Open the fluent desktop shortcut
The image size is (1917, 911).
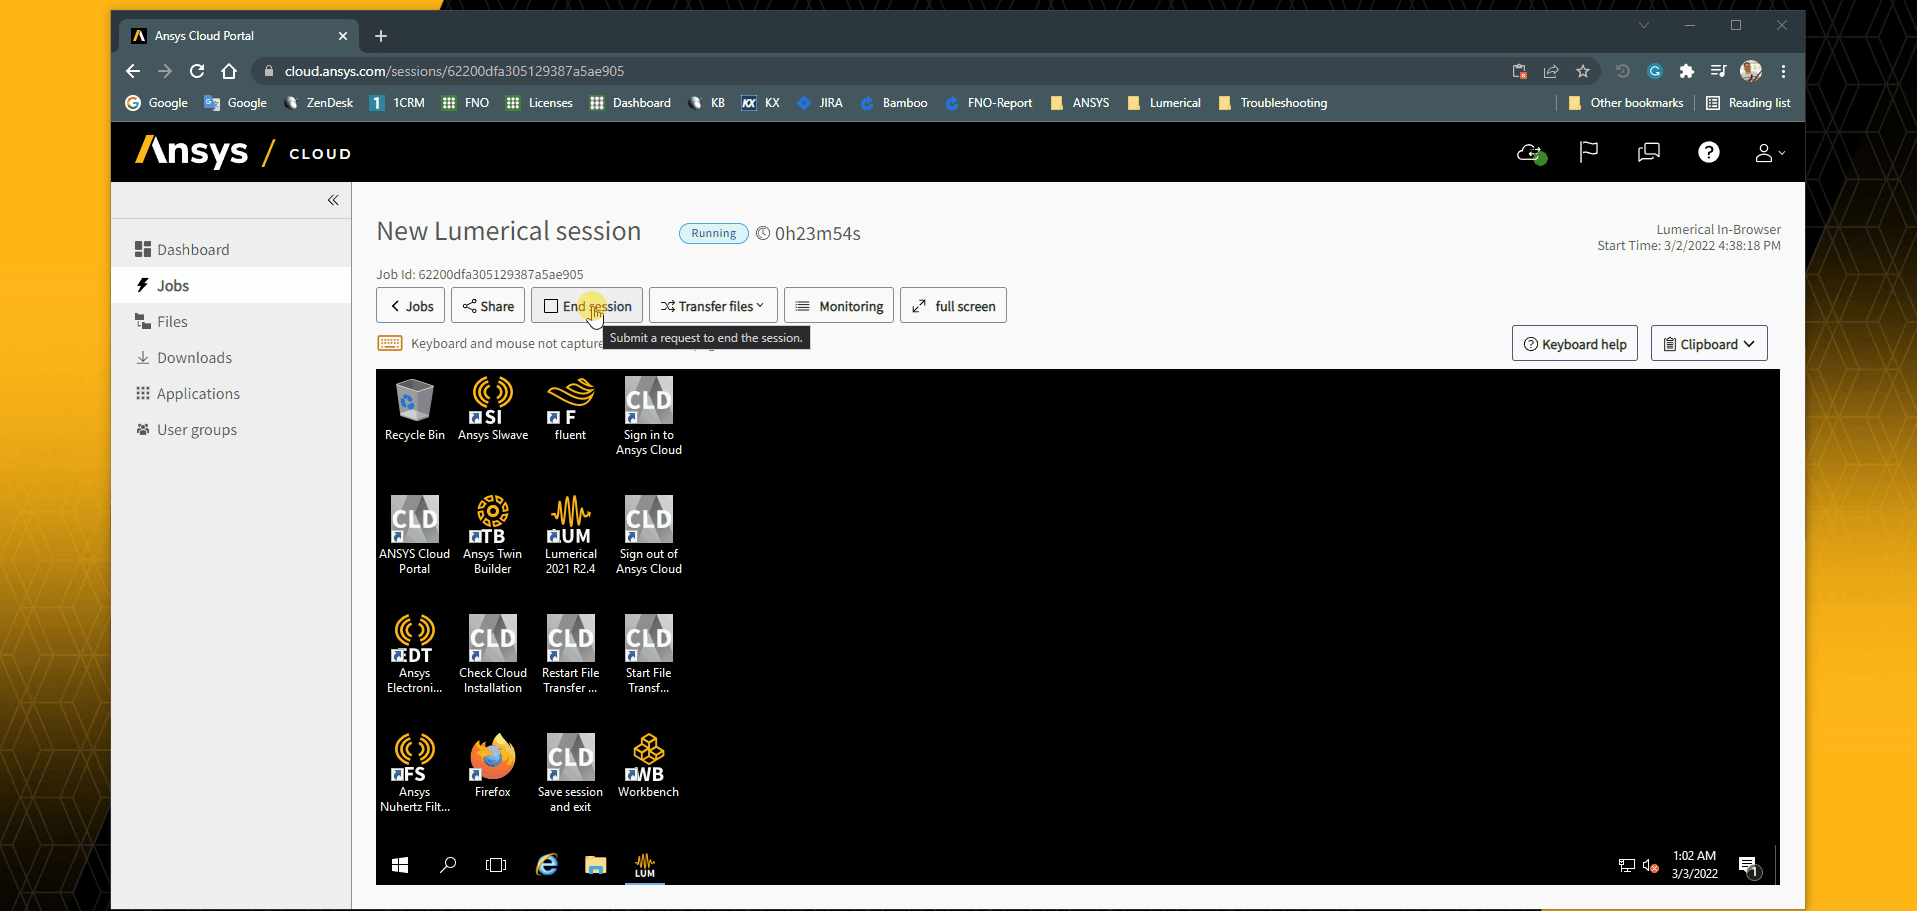570,410
